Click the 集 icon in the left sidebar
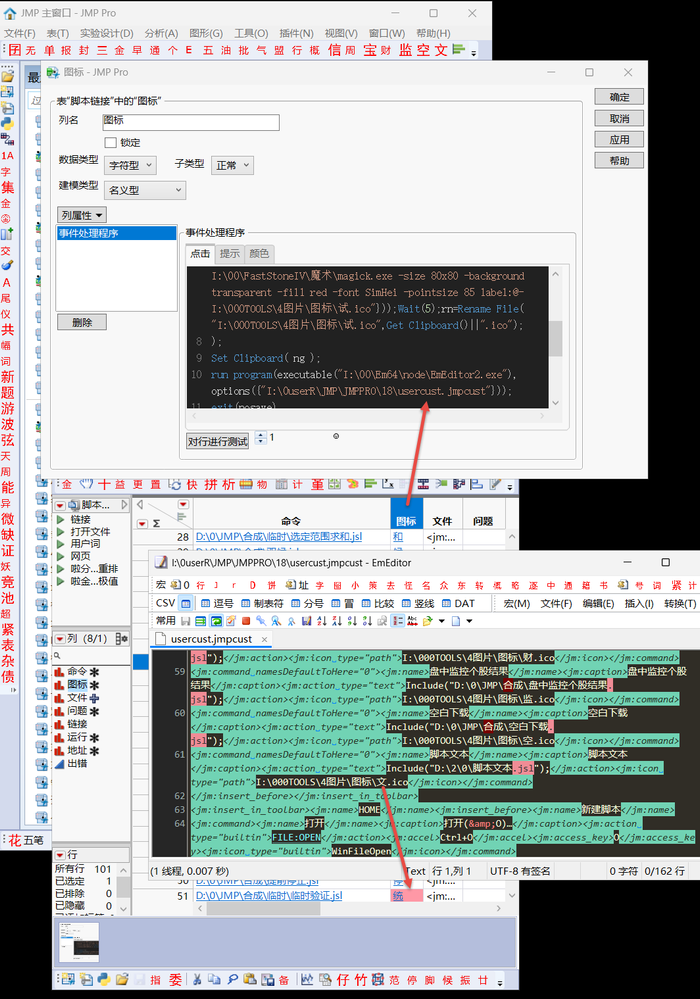The image size is (700, 999). coord(7,187)
